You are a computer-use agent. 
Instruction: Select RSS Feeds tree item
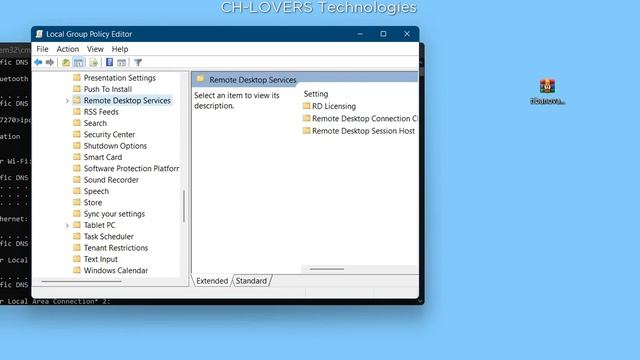[101, 112]
